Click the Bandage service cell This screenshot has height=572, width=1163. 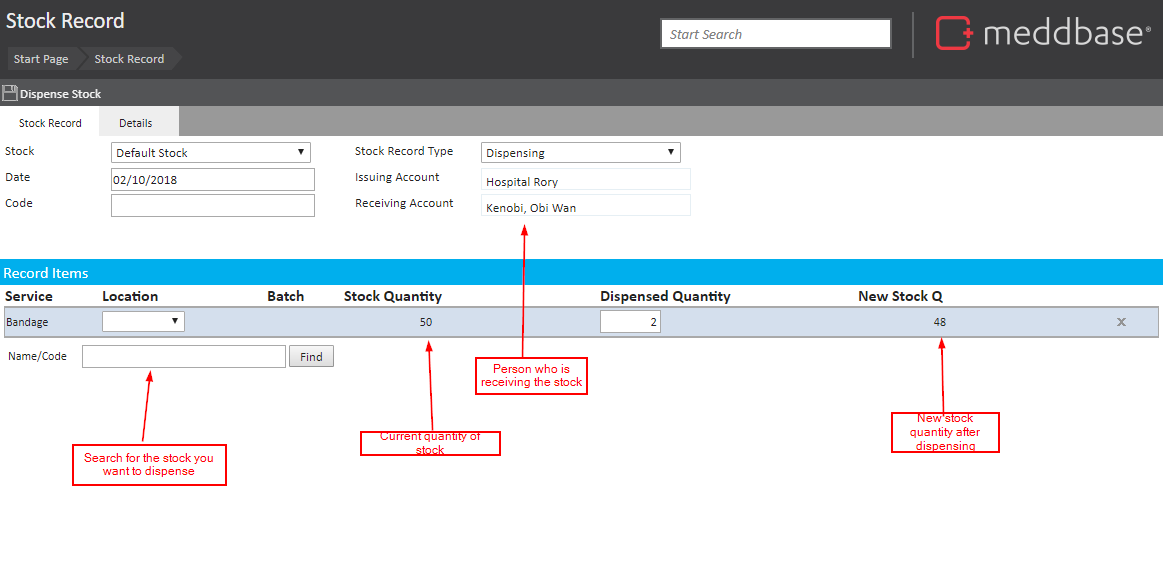(29, 322)
